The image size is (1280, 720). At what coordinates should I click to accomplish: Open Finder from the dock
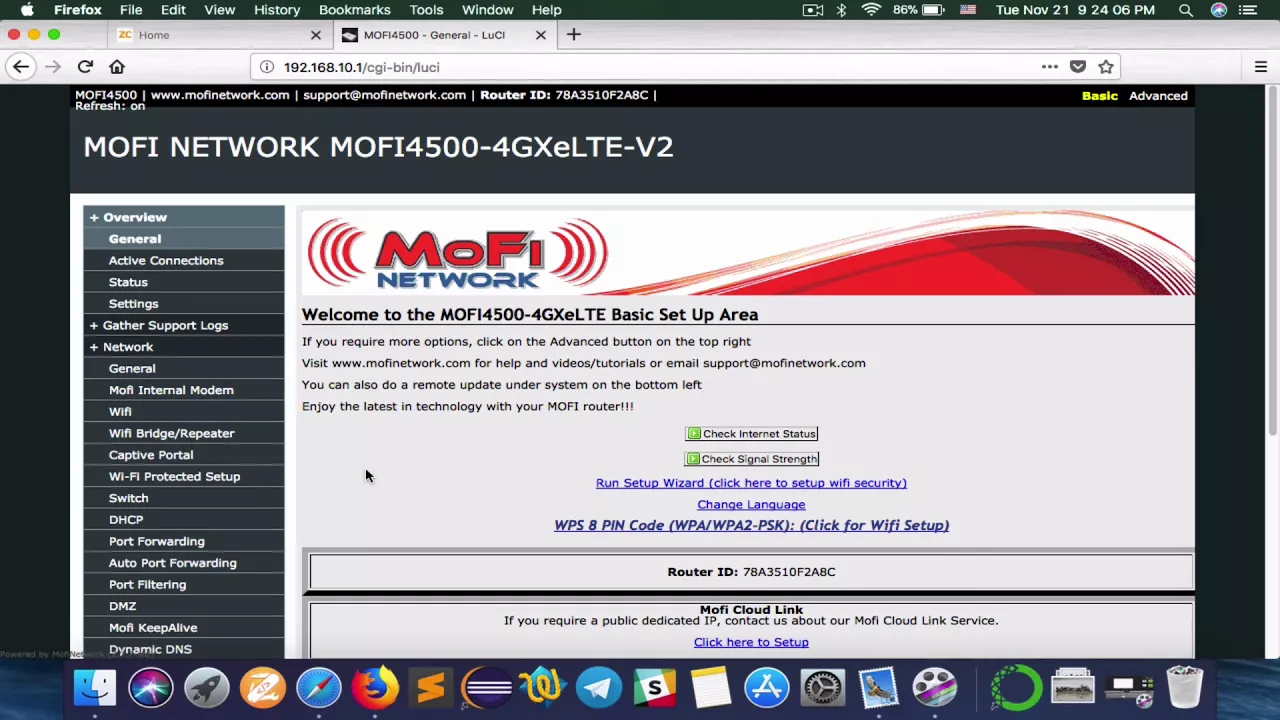click(x=95, y=688)
